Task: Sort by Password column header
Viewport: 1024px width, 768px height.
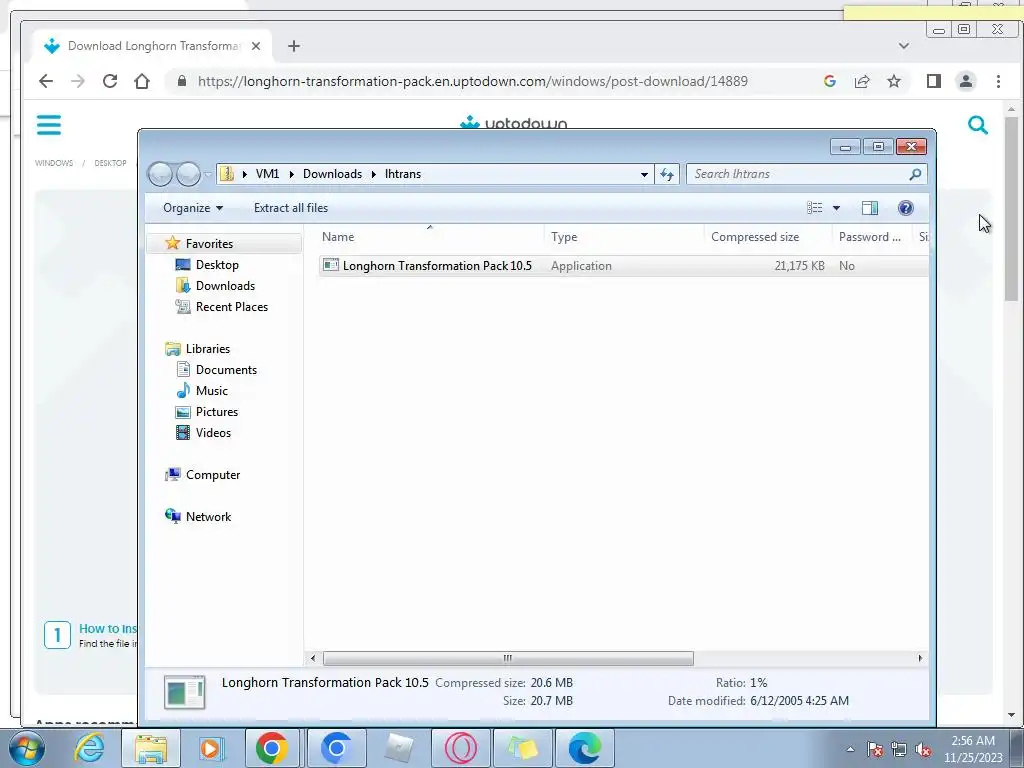Action: (872, 237)
